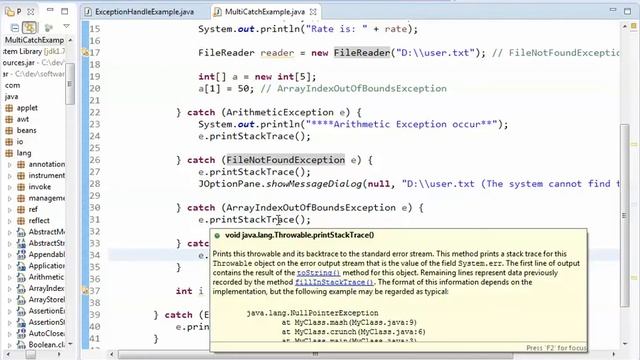Select the System Library jdk entry
This screenshot has width=640, height=360.
[33, 51]
